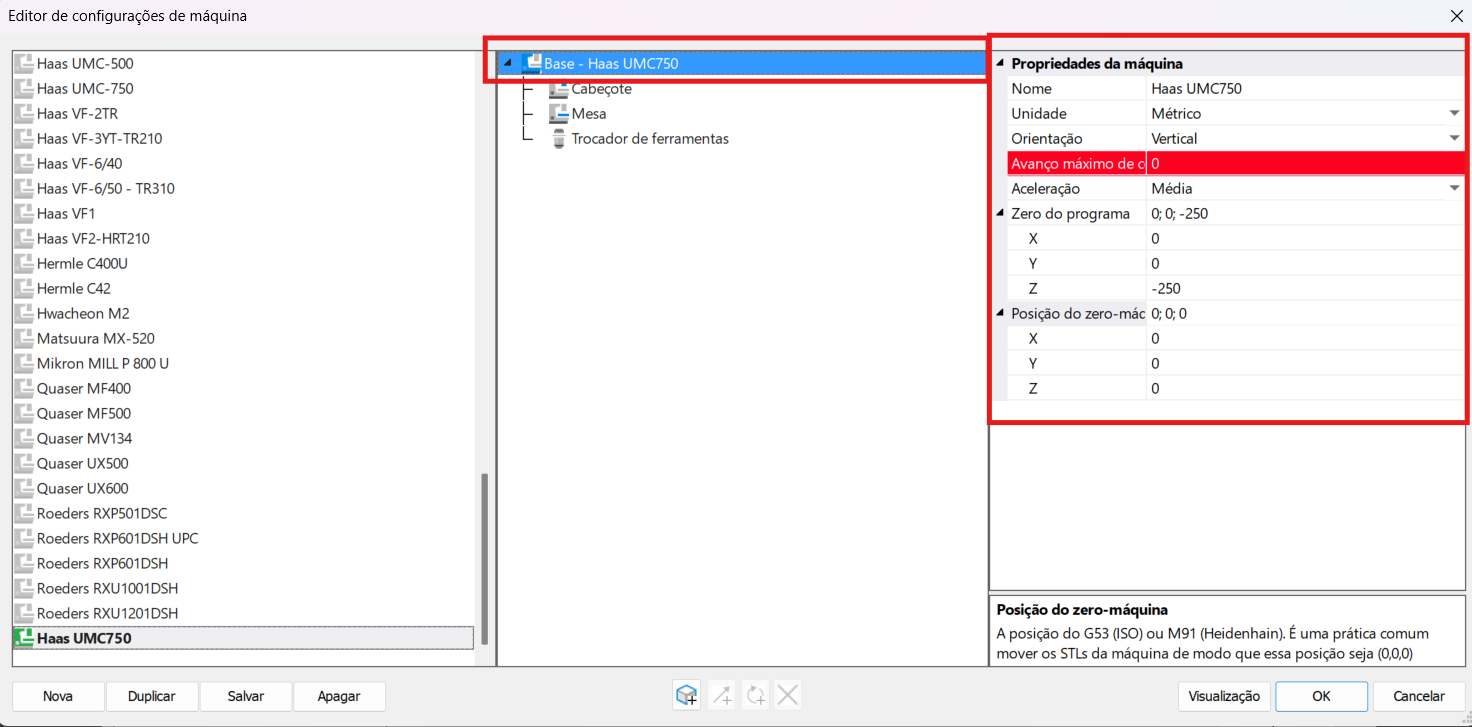Click the Cabeçote component icon in tree
The width and height of the screenshot is (1472, 727).
pyautogui.click(x=558, y=88)
